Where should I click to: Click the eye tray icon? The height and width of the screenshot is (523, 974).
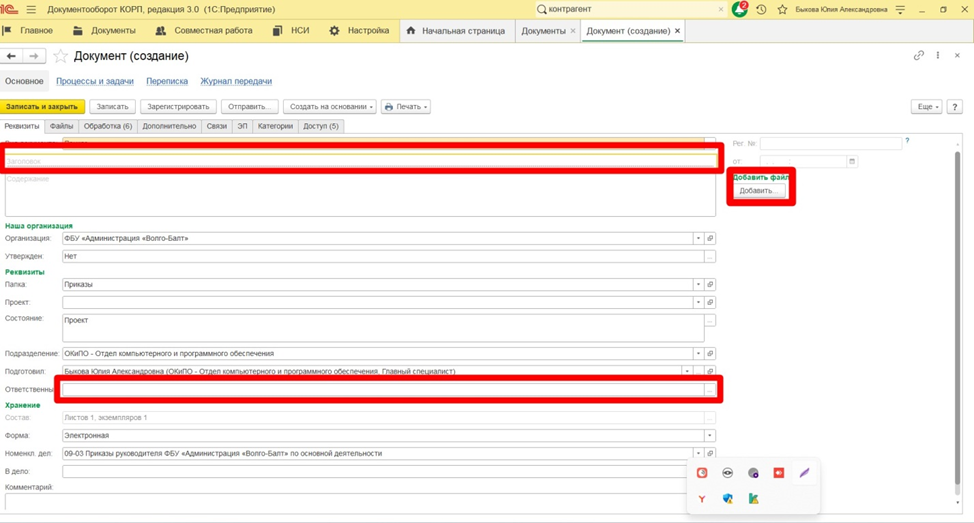727,473
